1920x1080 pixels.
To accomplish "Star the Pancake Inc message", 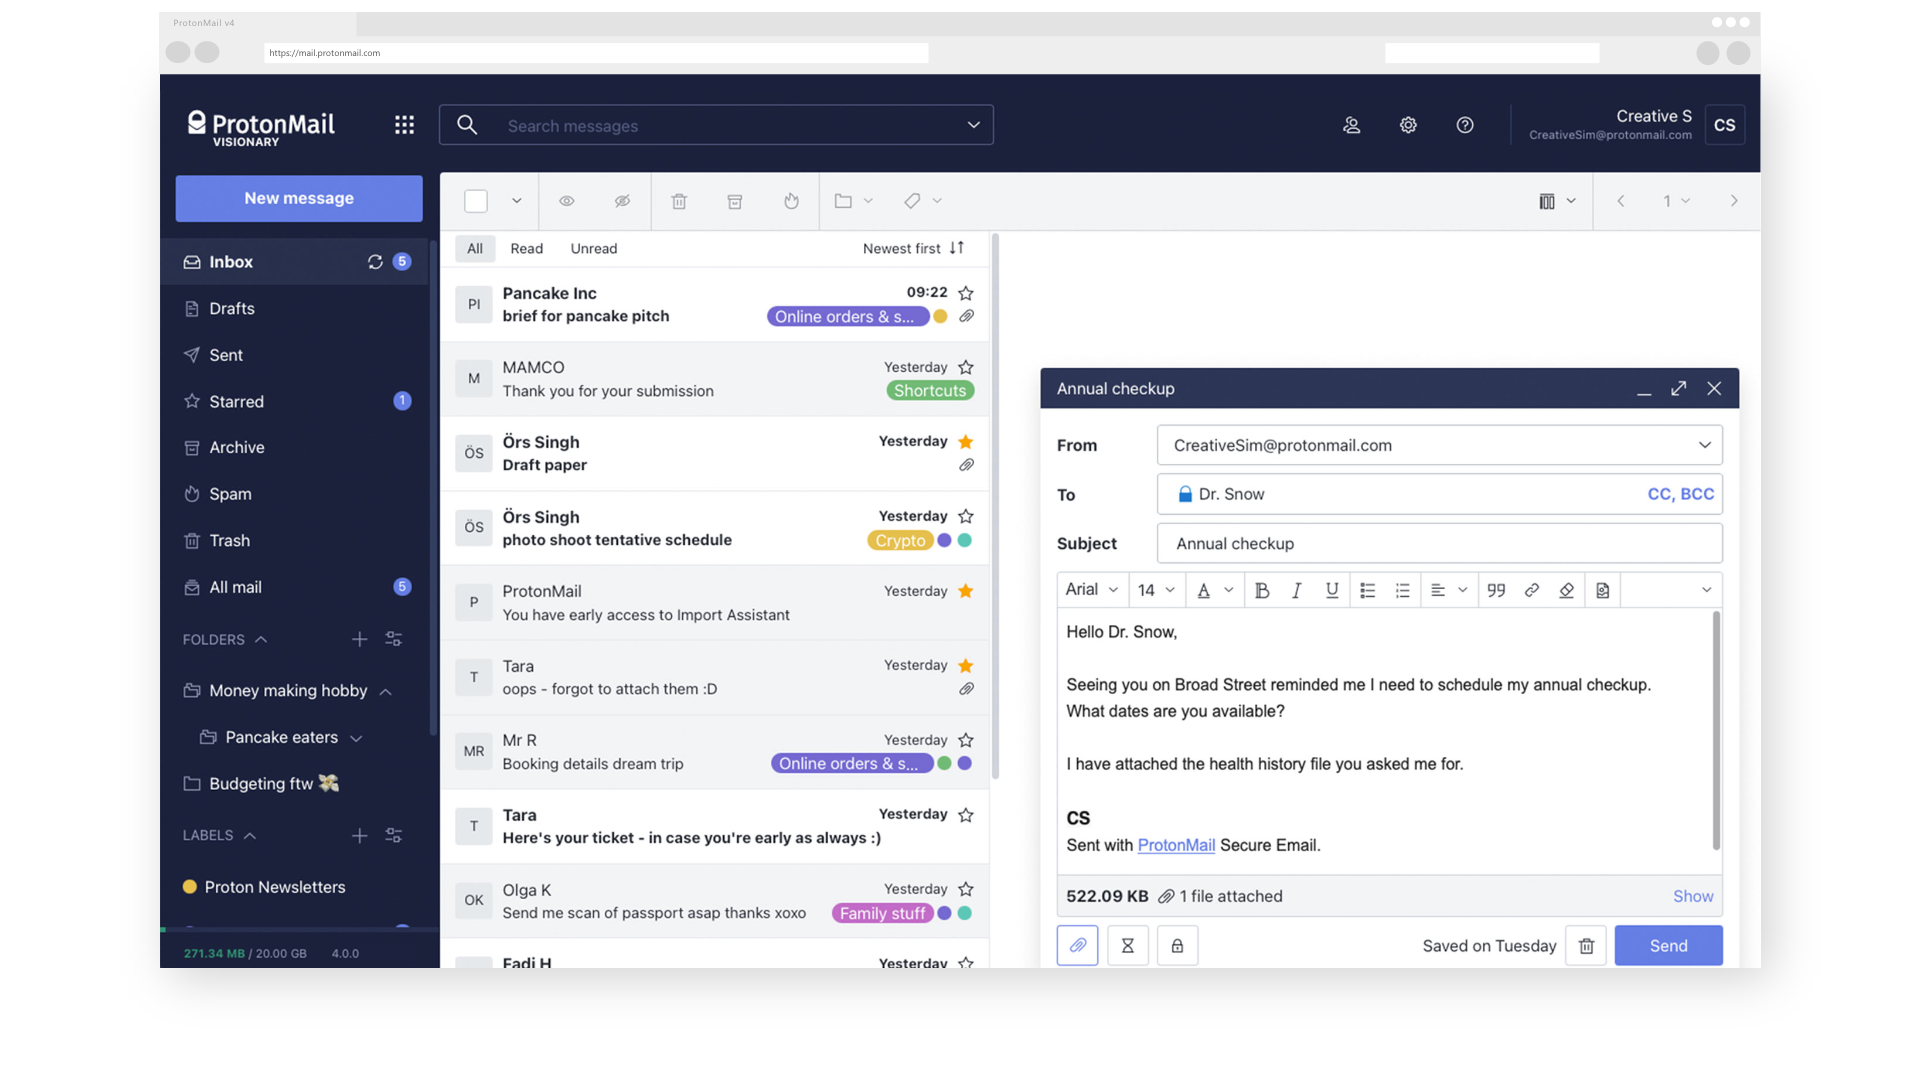I will [966, 293].
